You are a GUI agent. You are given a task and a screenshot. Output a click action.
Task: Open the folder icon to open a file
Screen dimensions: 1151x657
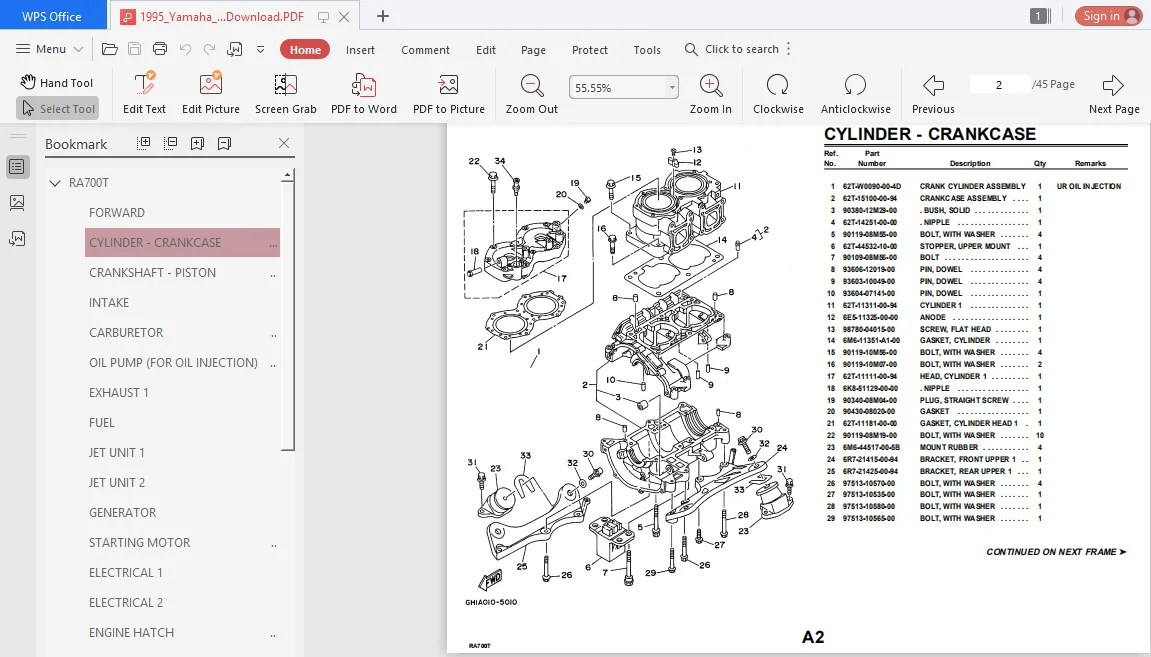109,49
